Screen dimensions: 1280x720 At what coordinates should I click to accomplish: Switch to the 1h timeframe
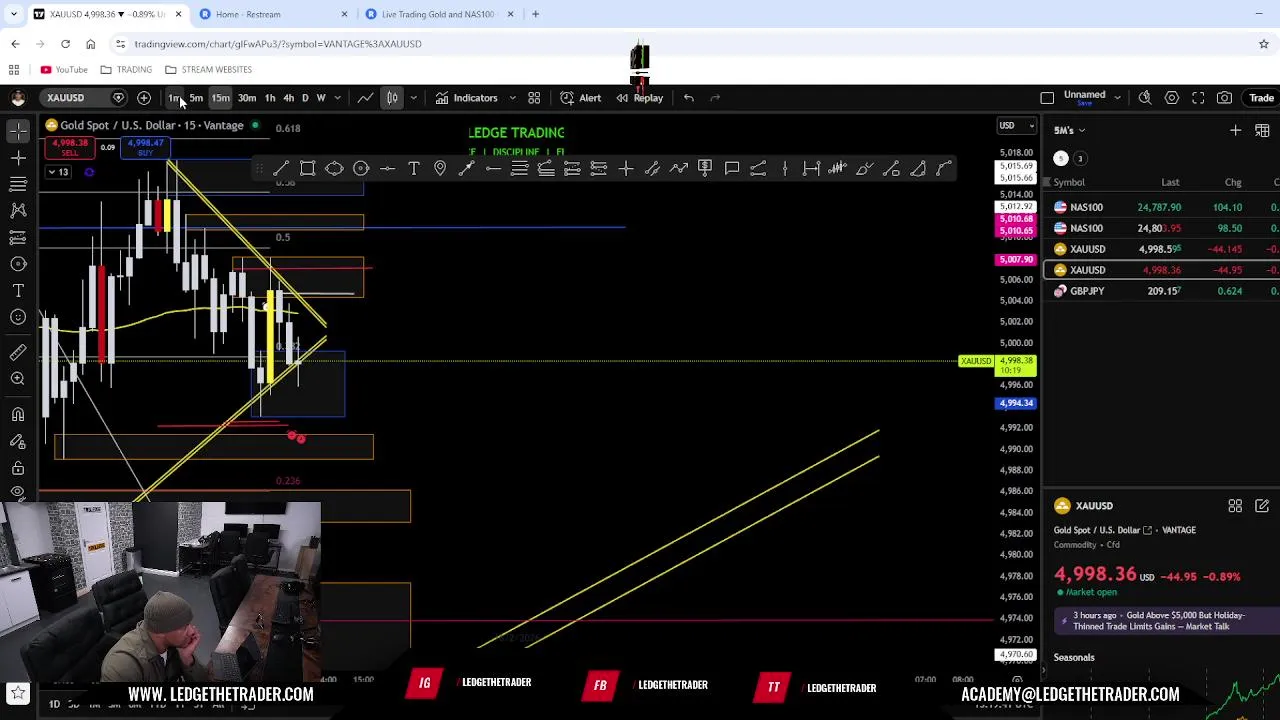270,98
